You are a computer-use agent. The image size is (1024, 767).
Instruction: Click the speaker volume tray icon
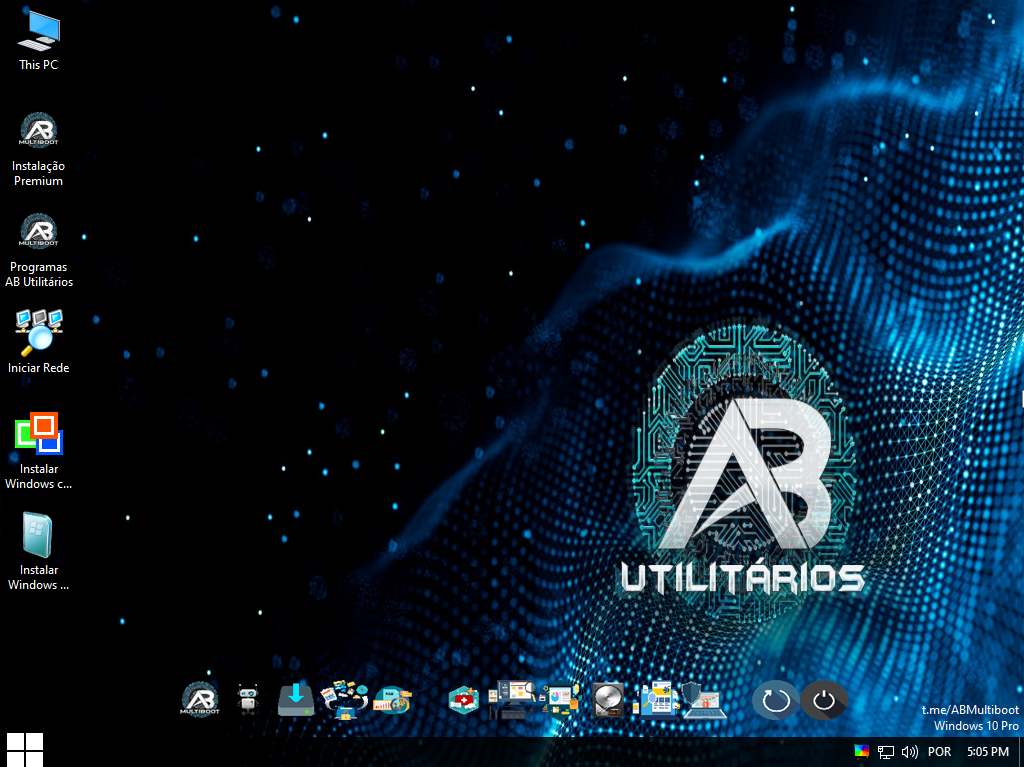(910, 752)
